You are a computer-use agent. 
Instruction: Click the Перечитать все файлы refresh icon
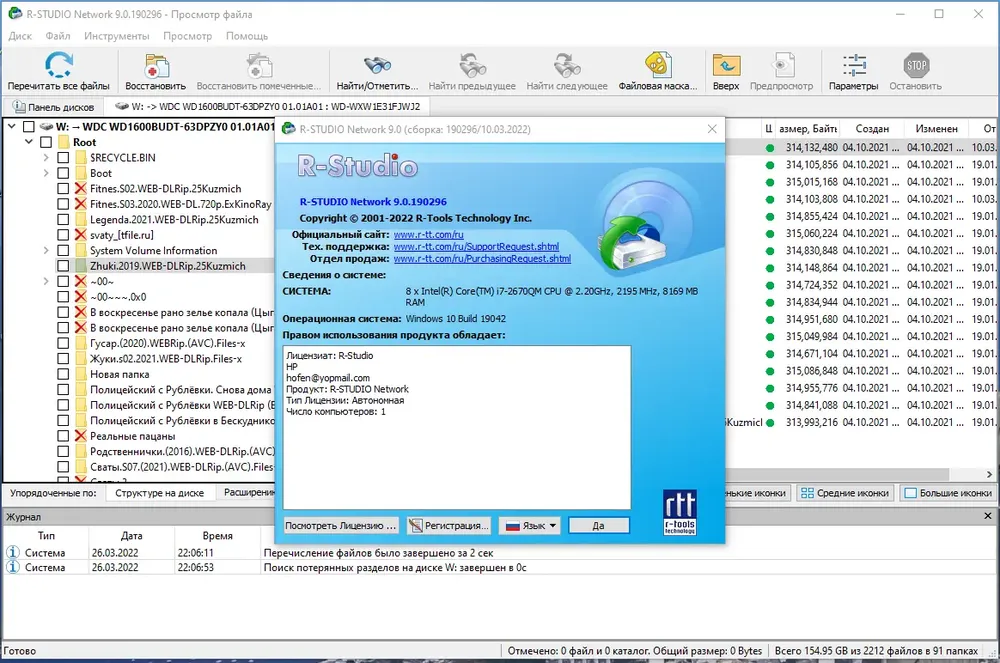[59, 66]
